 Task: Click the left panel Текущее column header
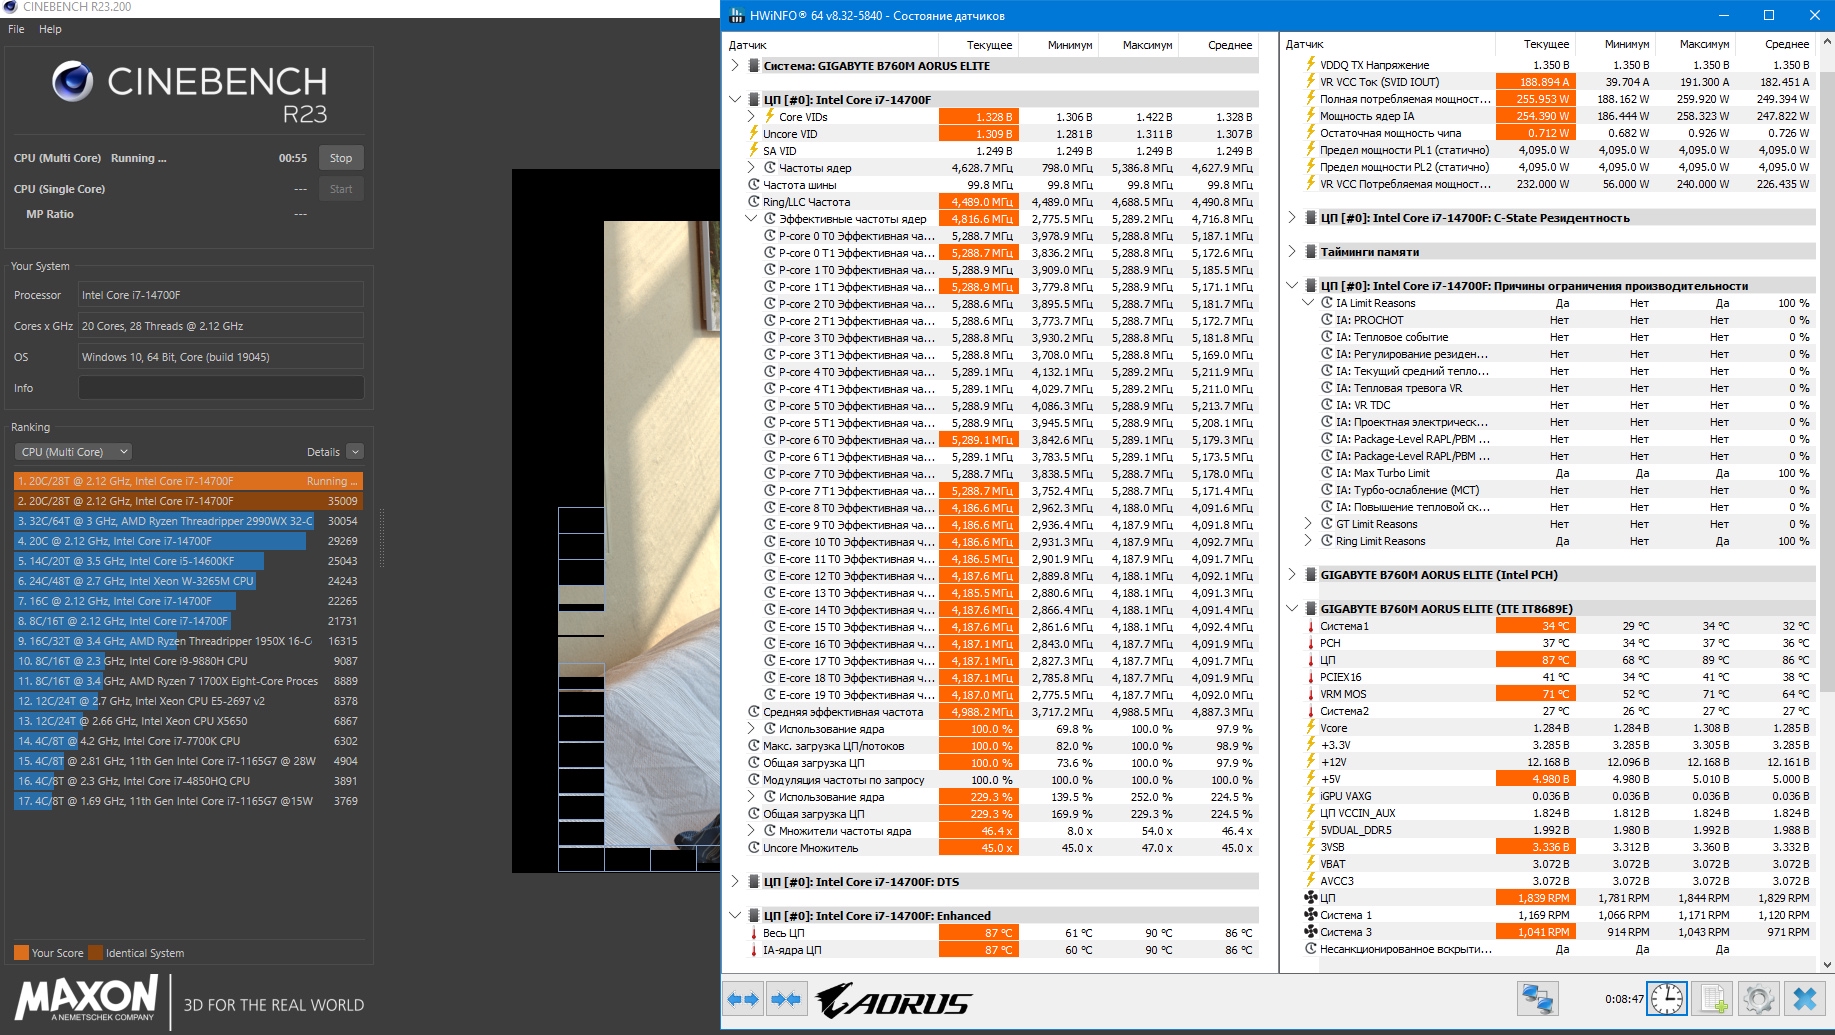tap(979, 45)
